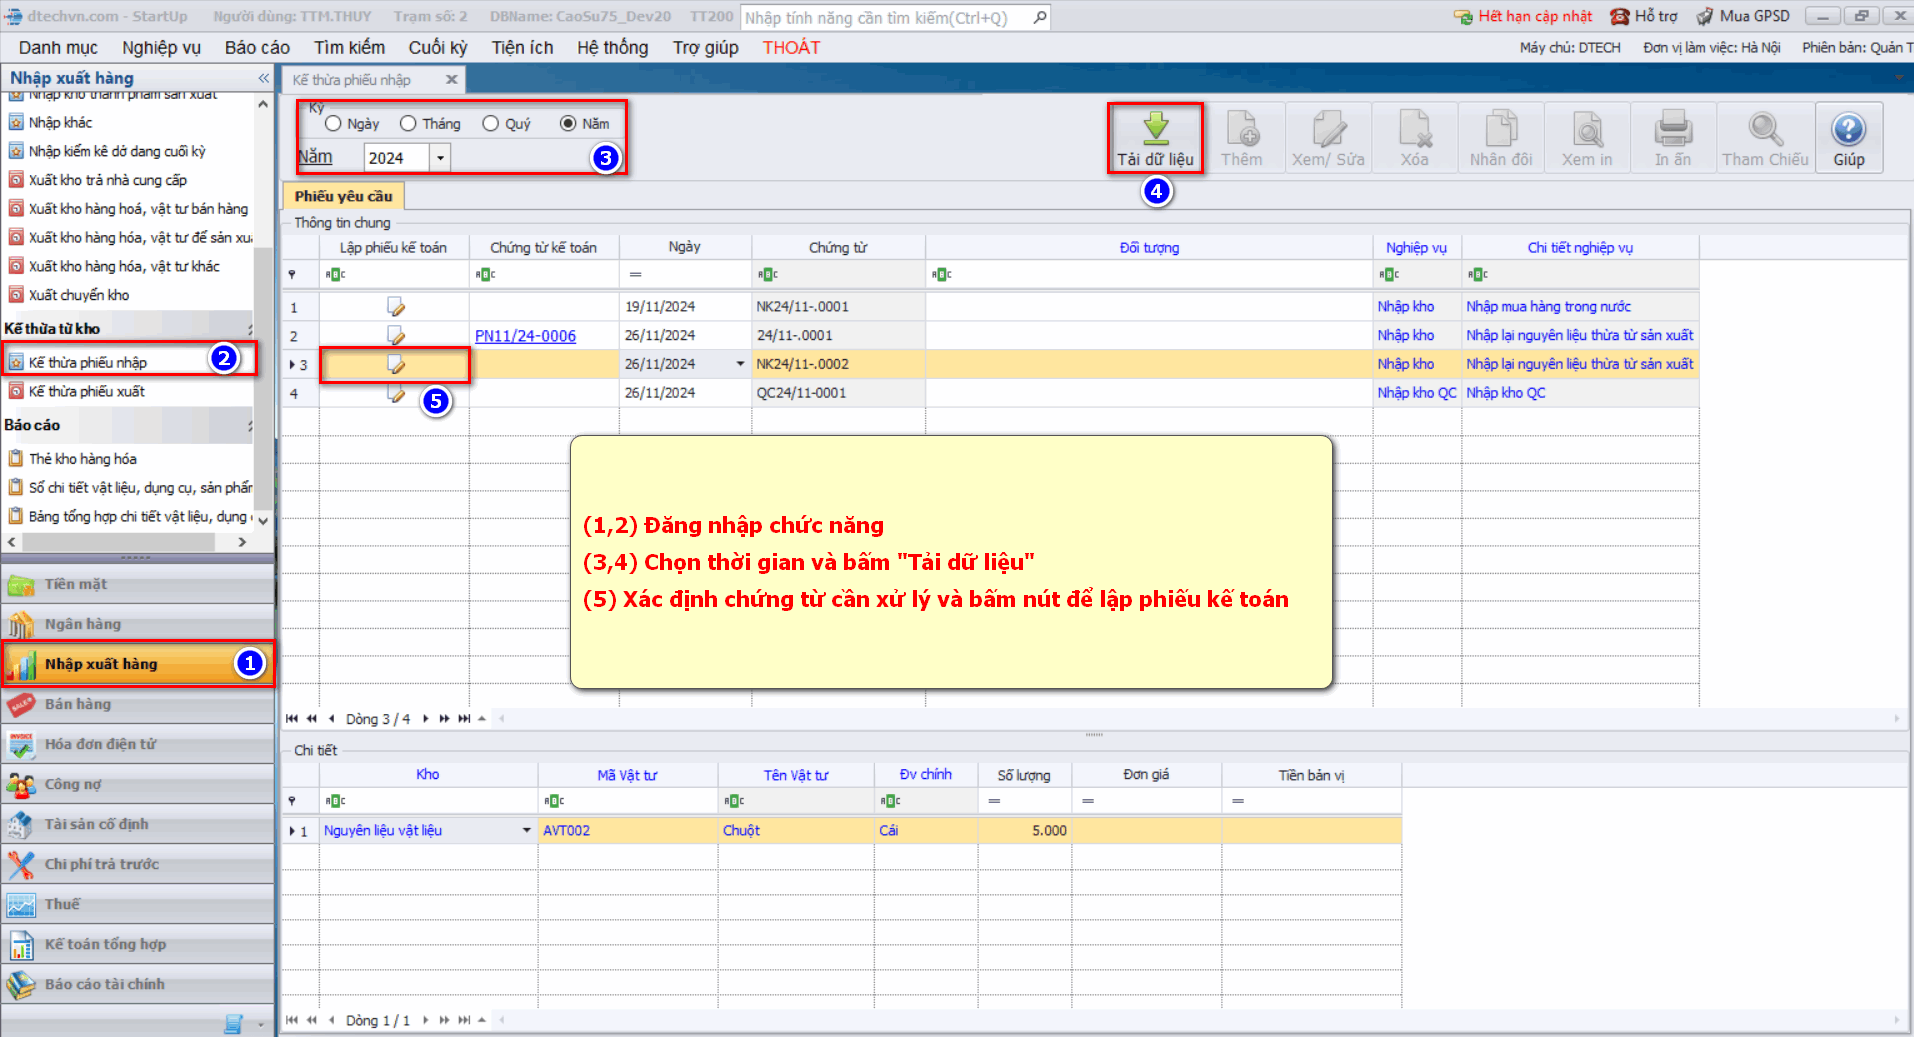Click the Xem in print preview icon

click(x=1587, y=130)
